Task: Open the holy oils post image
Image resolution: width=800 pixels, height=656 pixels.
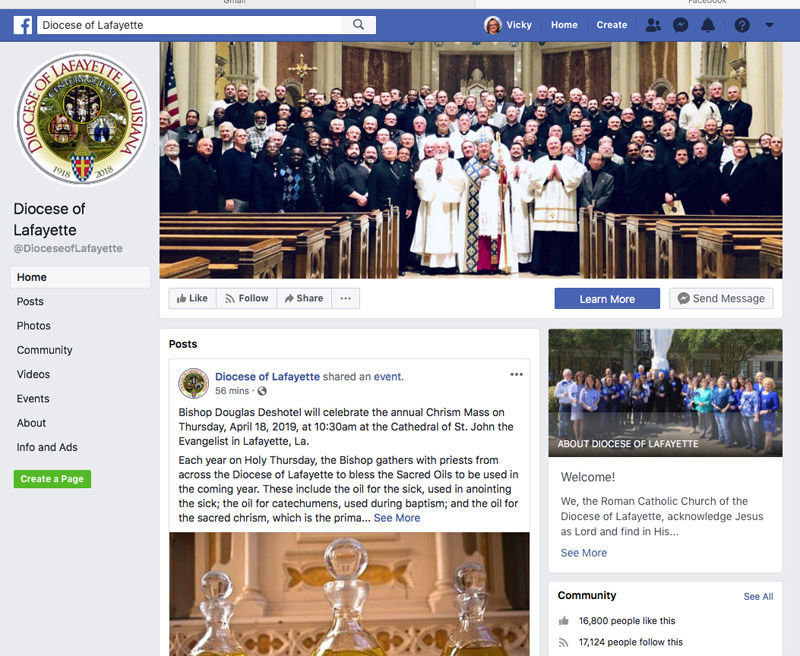Action: 349,594
